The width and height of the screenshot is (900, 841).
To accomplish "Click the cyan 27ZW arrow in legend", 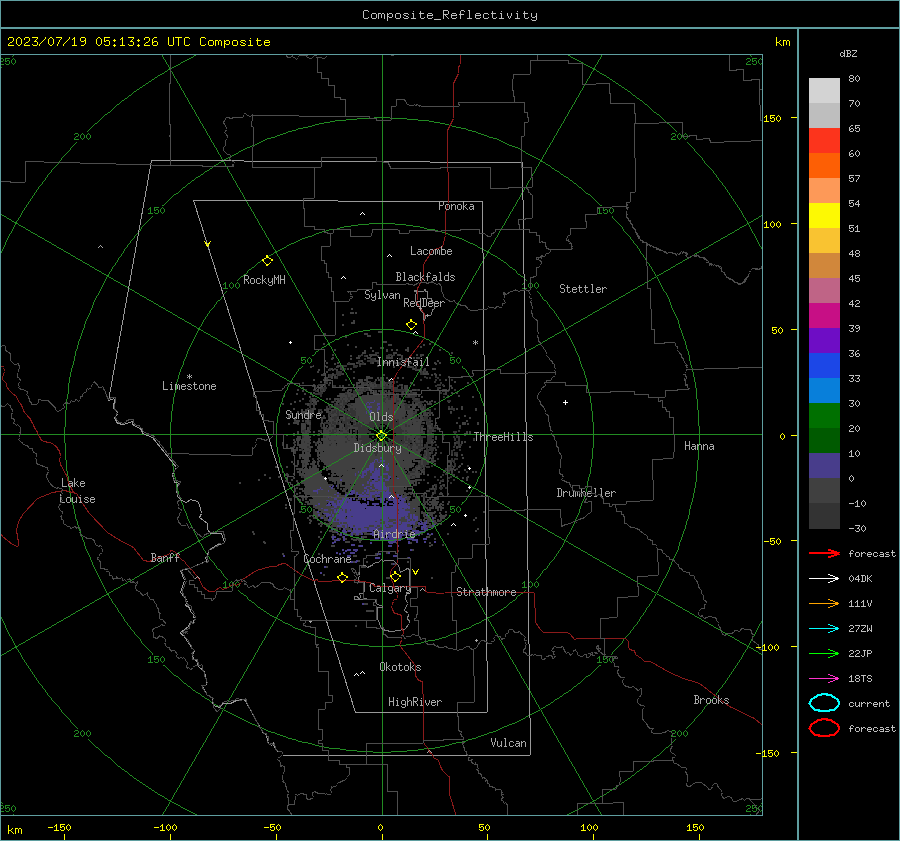I will pyautogui.click(x=824, y=629).
